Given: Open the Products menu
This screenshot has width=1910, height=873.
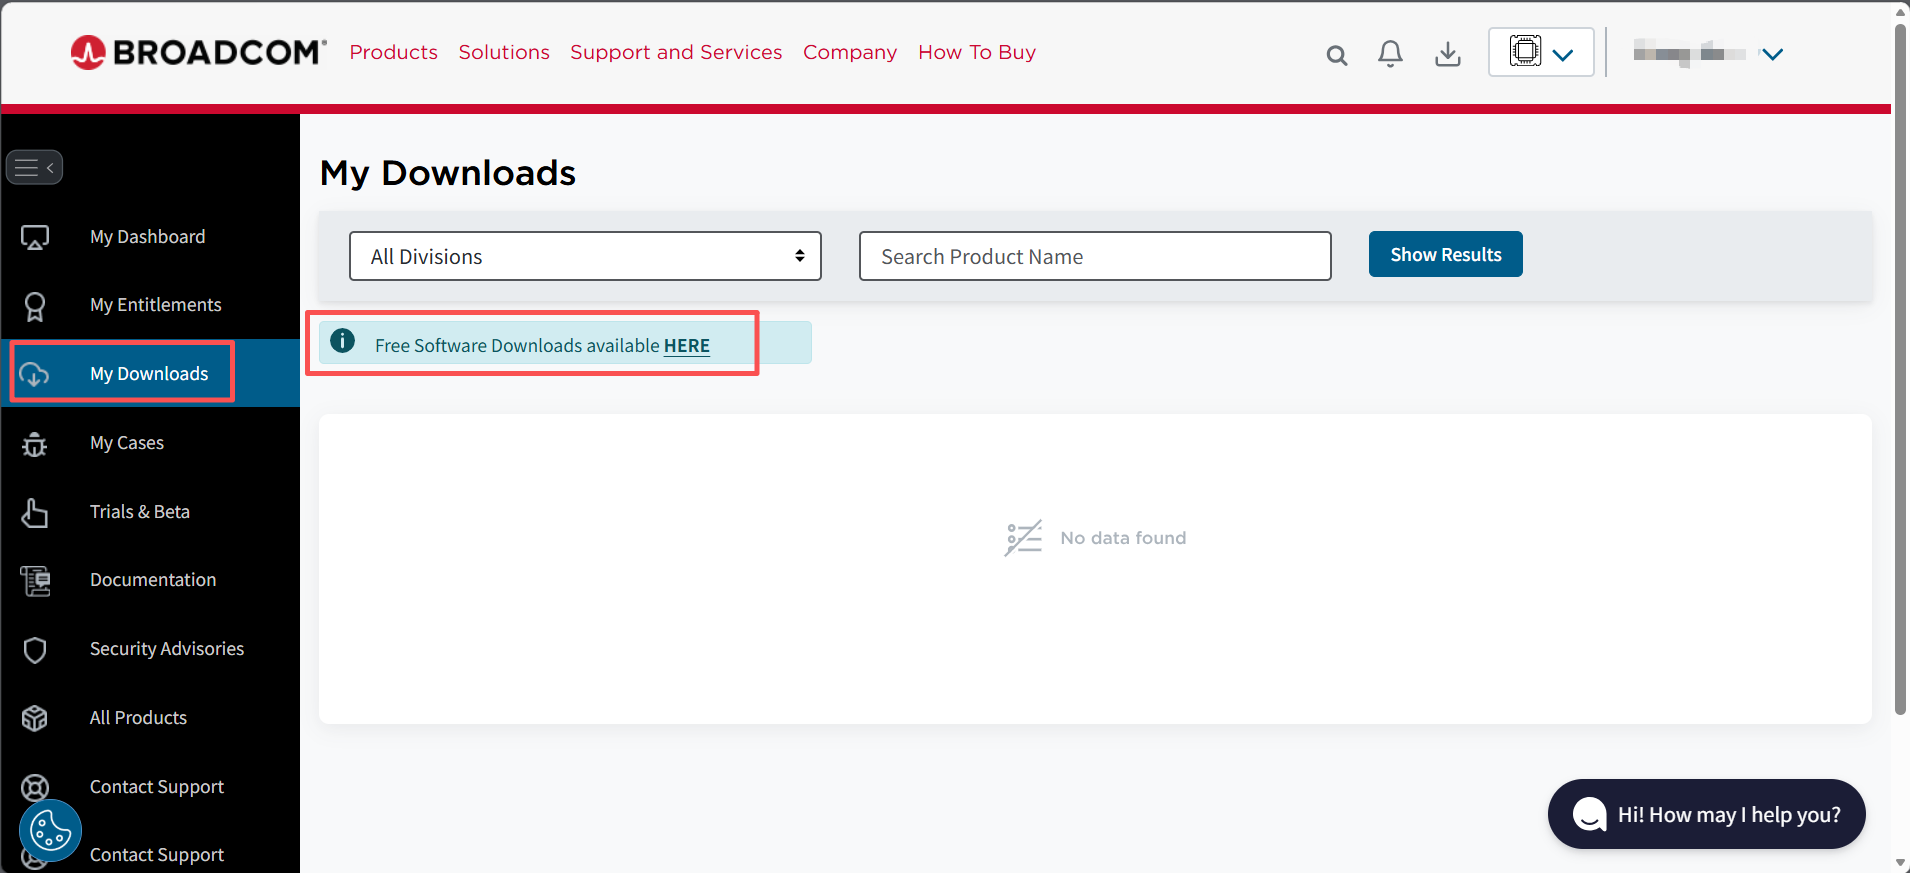Looking at the screenshot, I should [394, 52].
